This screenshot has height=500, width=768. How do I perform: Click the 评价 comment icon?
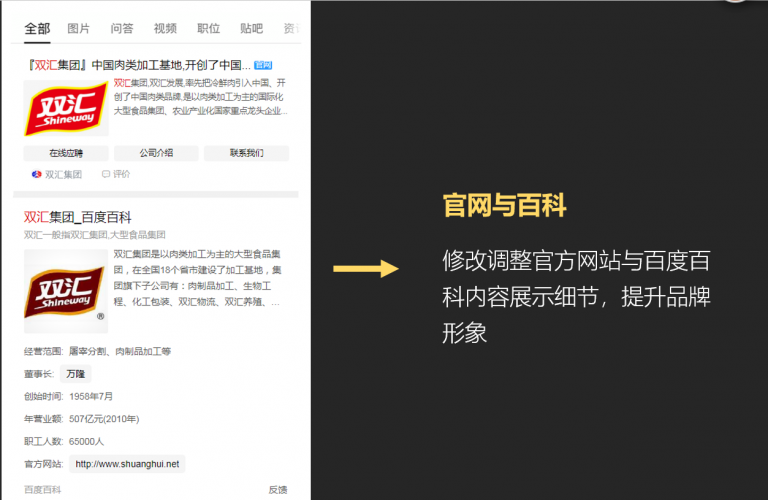tap(105, 174)
